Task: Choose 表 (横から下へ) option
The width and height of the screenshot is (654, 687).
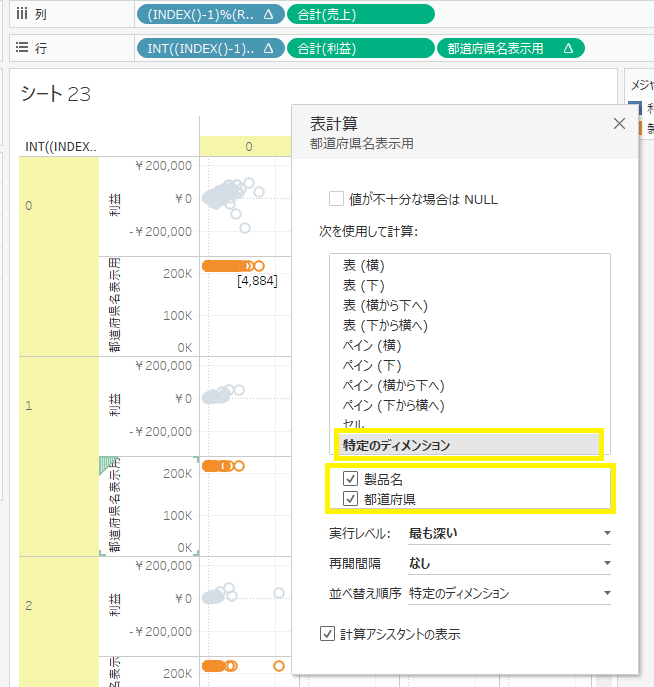Action: (x=385, y=305)
